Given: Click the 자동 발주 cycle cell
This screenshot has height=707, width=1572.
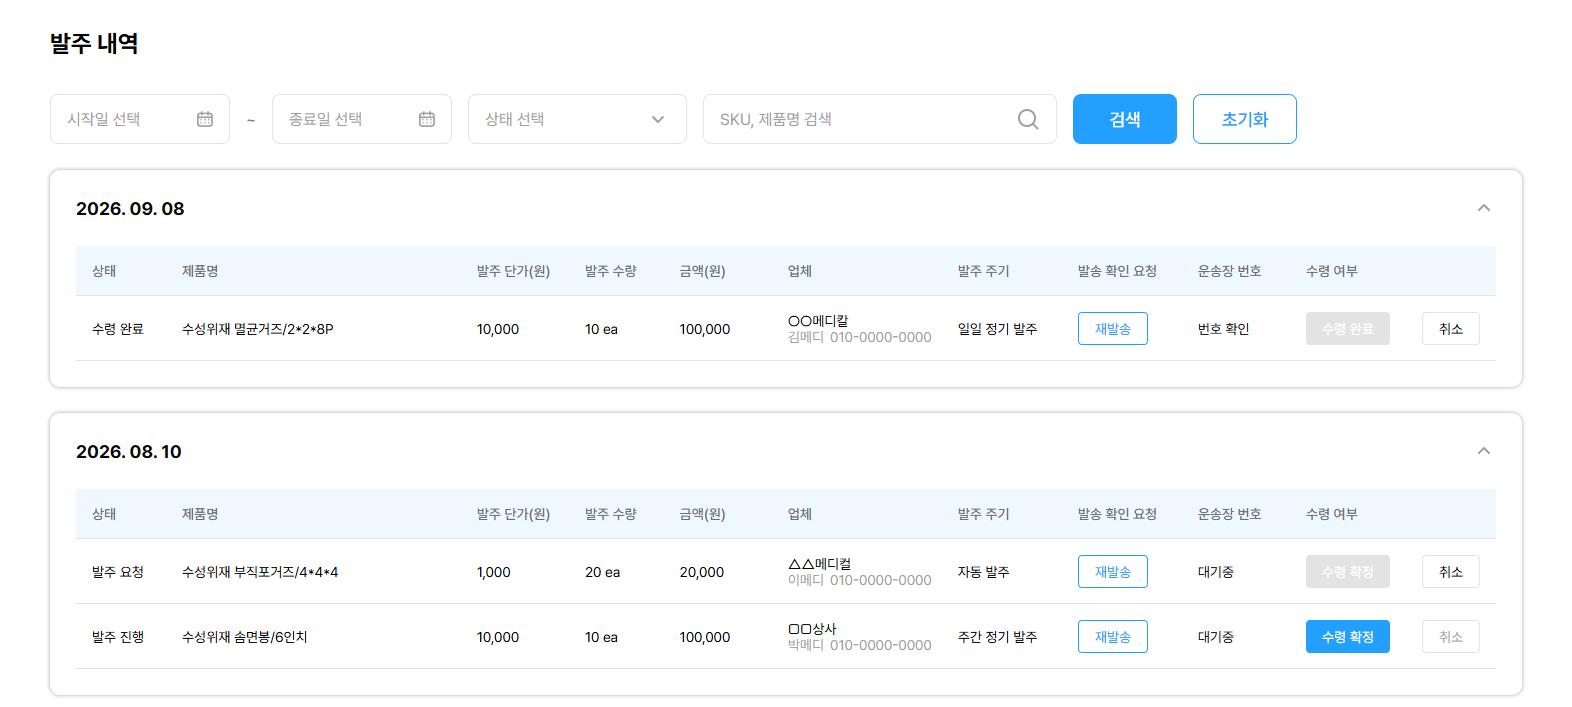Looking at the screenshot, I should coord(984,572).
